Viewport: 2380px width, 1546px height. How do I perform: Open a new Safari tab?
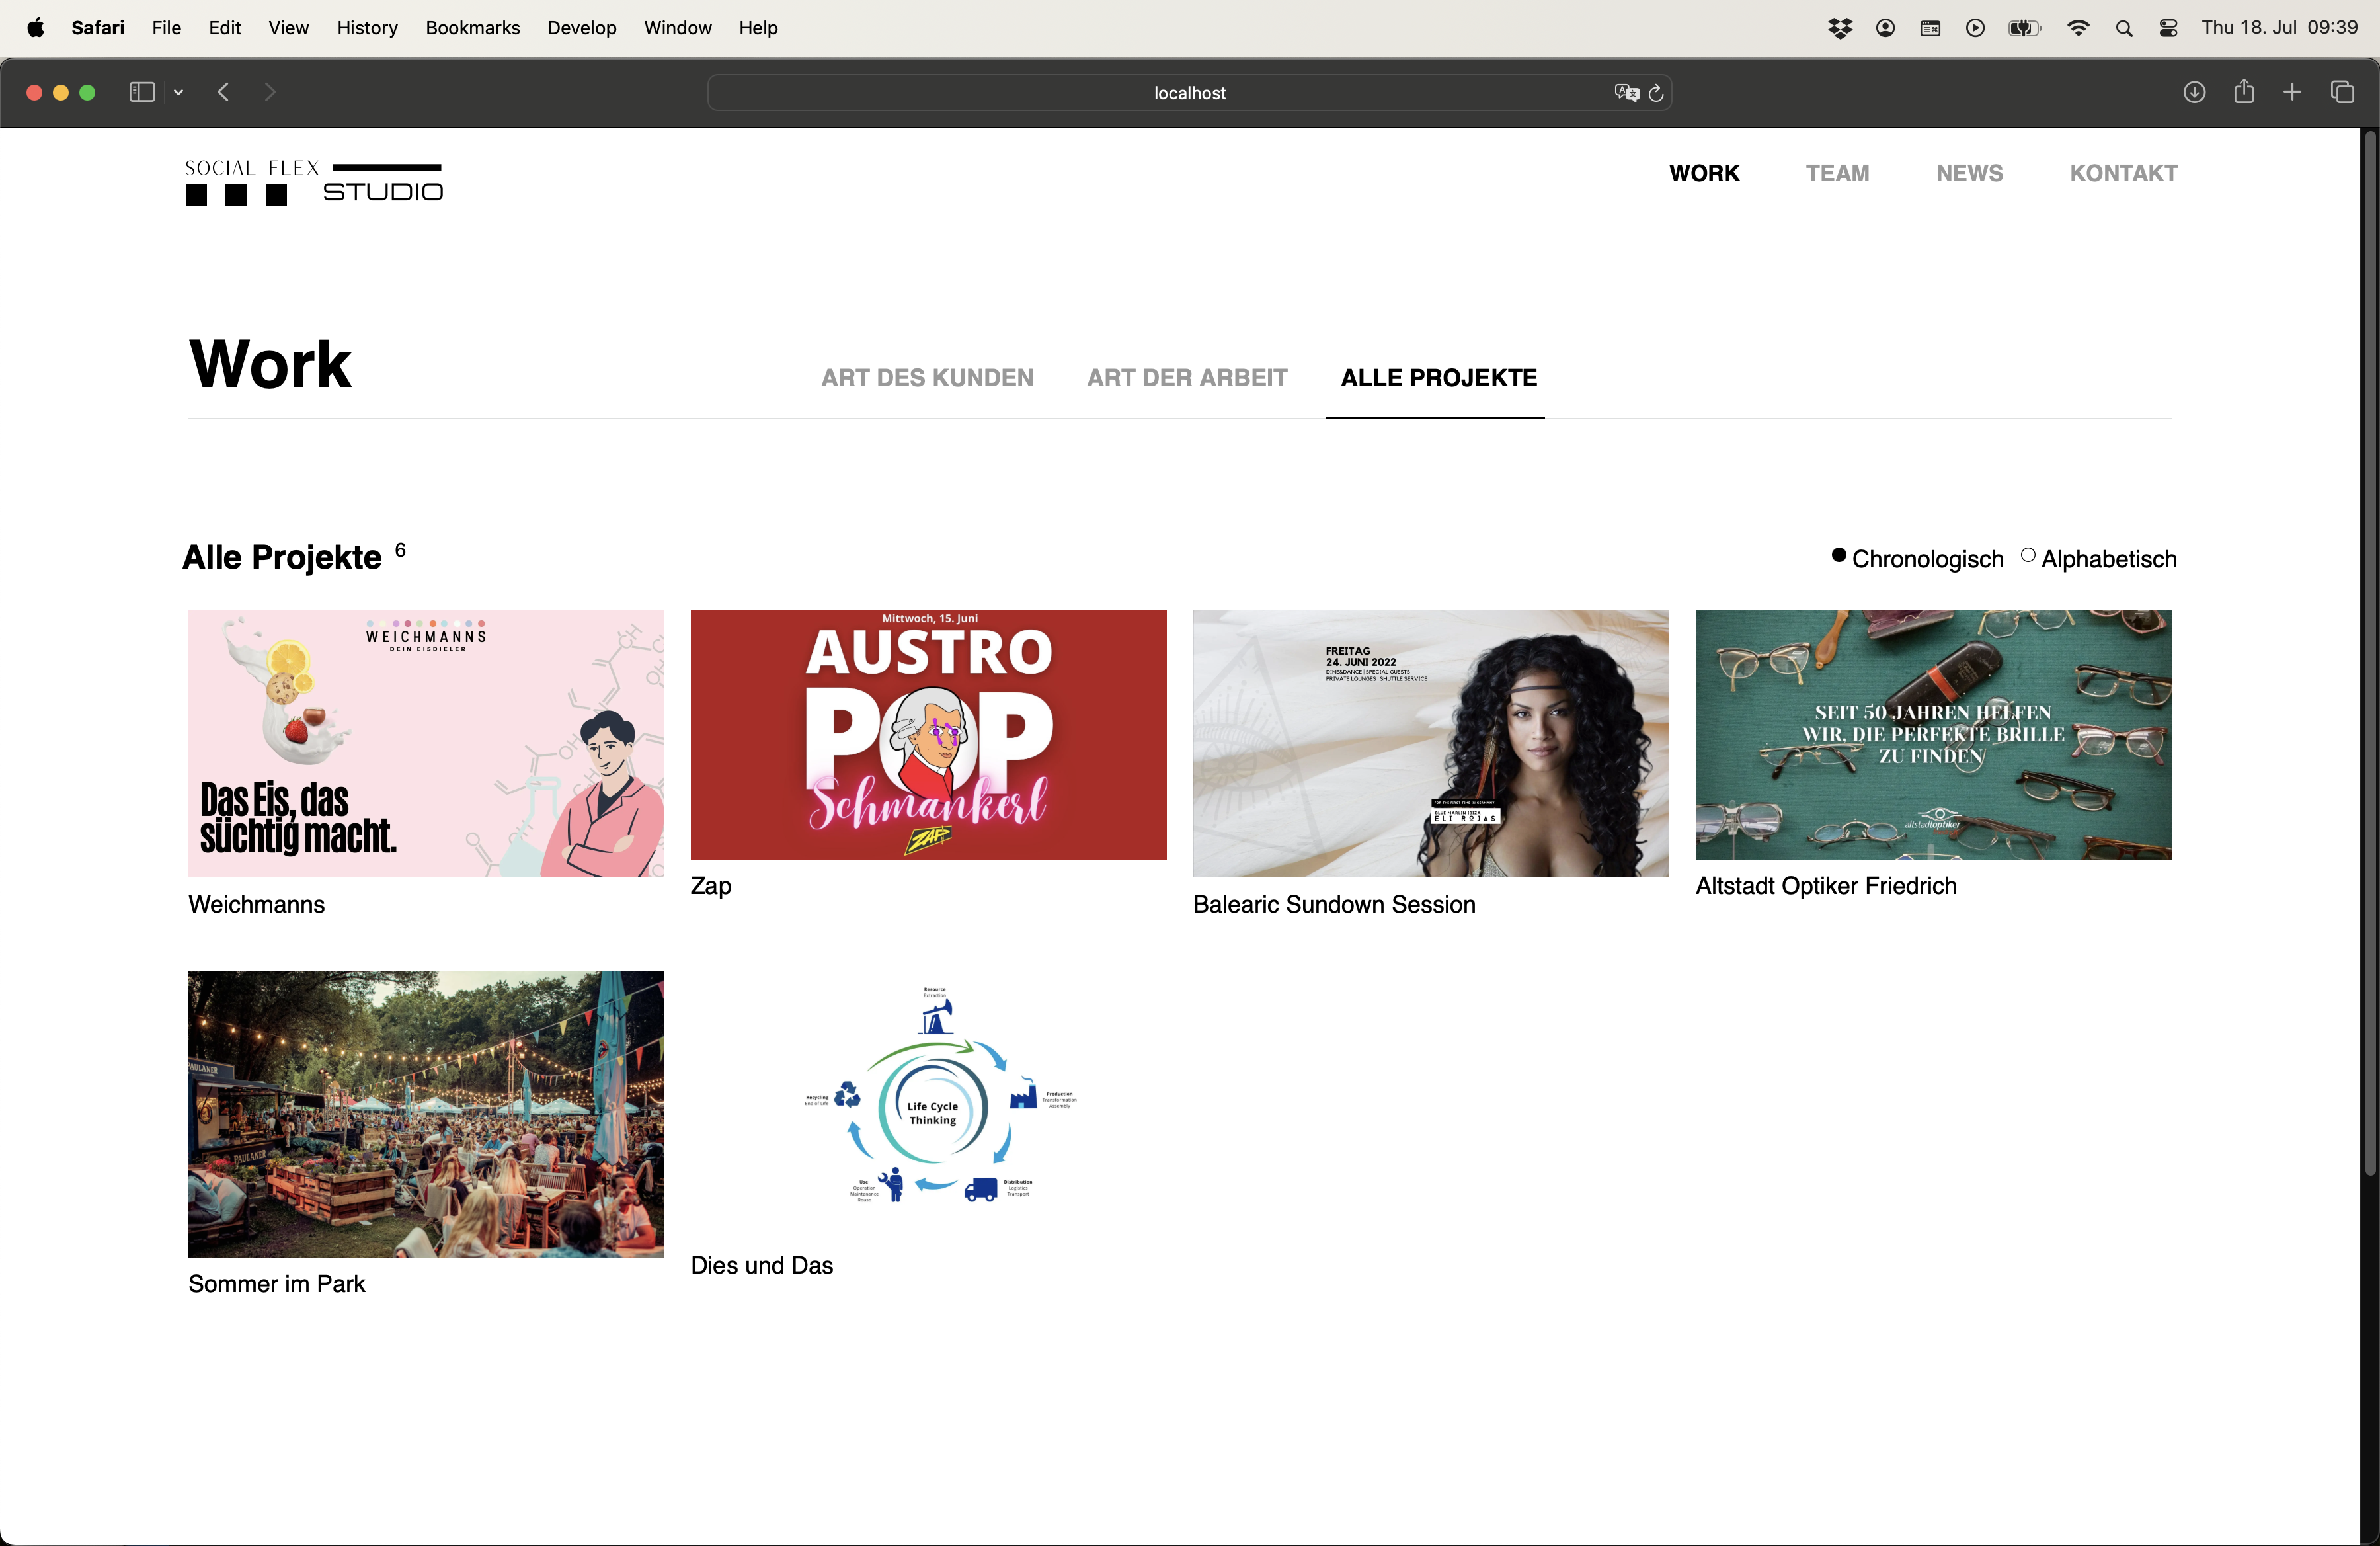tap(2292, 92)
